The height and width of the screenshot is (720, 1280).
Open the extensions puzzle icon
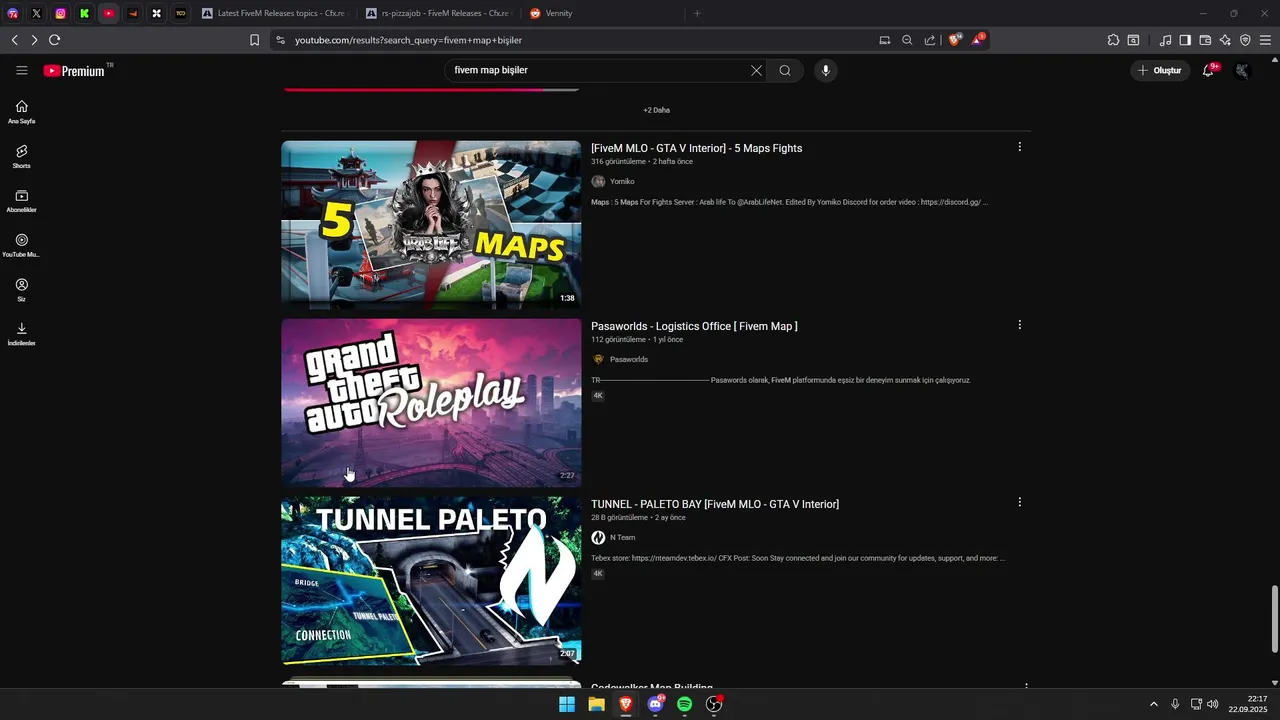coord(1113,40)
